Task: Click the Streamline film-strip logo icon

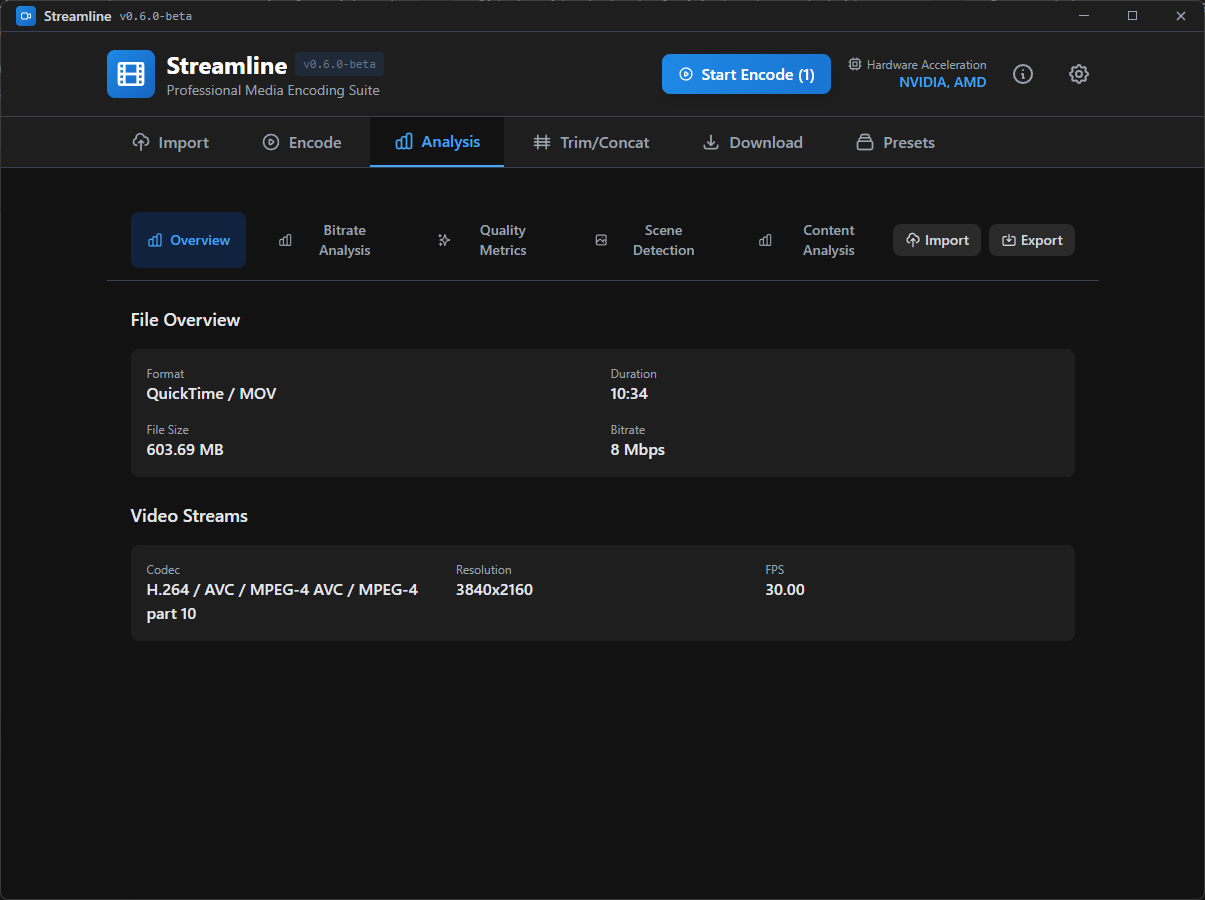Action: 130,74
